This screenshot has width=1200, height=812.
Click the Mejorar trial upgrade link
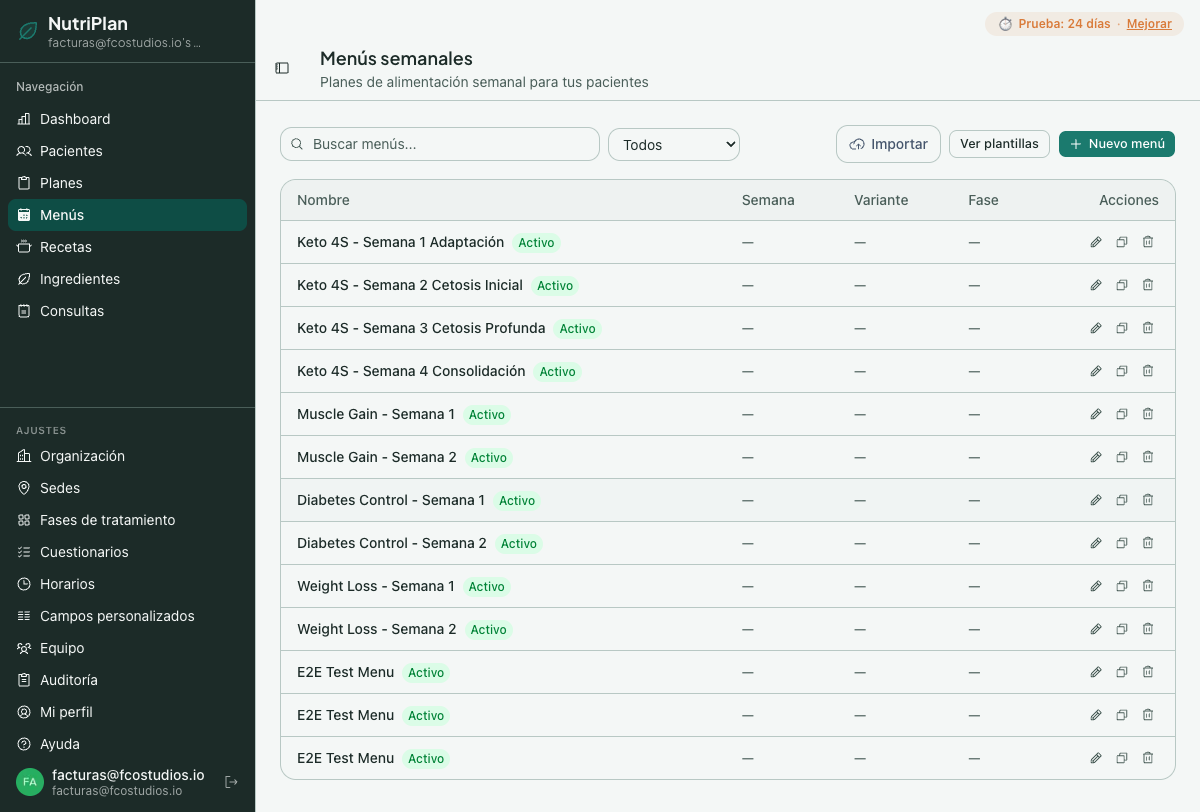1148,23
